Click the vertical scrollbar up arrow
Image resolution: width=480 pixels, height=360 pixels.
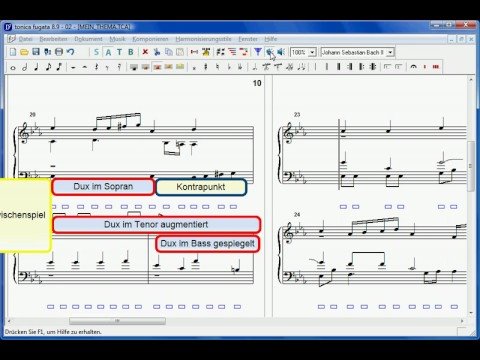pyautogui.click(x=471, y=80)
